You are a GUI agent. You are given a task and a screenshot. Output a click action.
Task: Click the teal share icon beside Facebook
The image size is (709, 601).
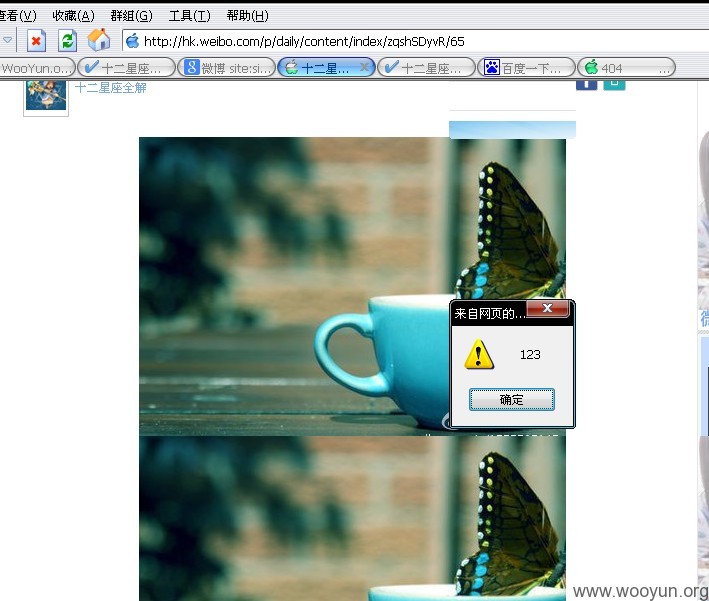614,85
